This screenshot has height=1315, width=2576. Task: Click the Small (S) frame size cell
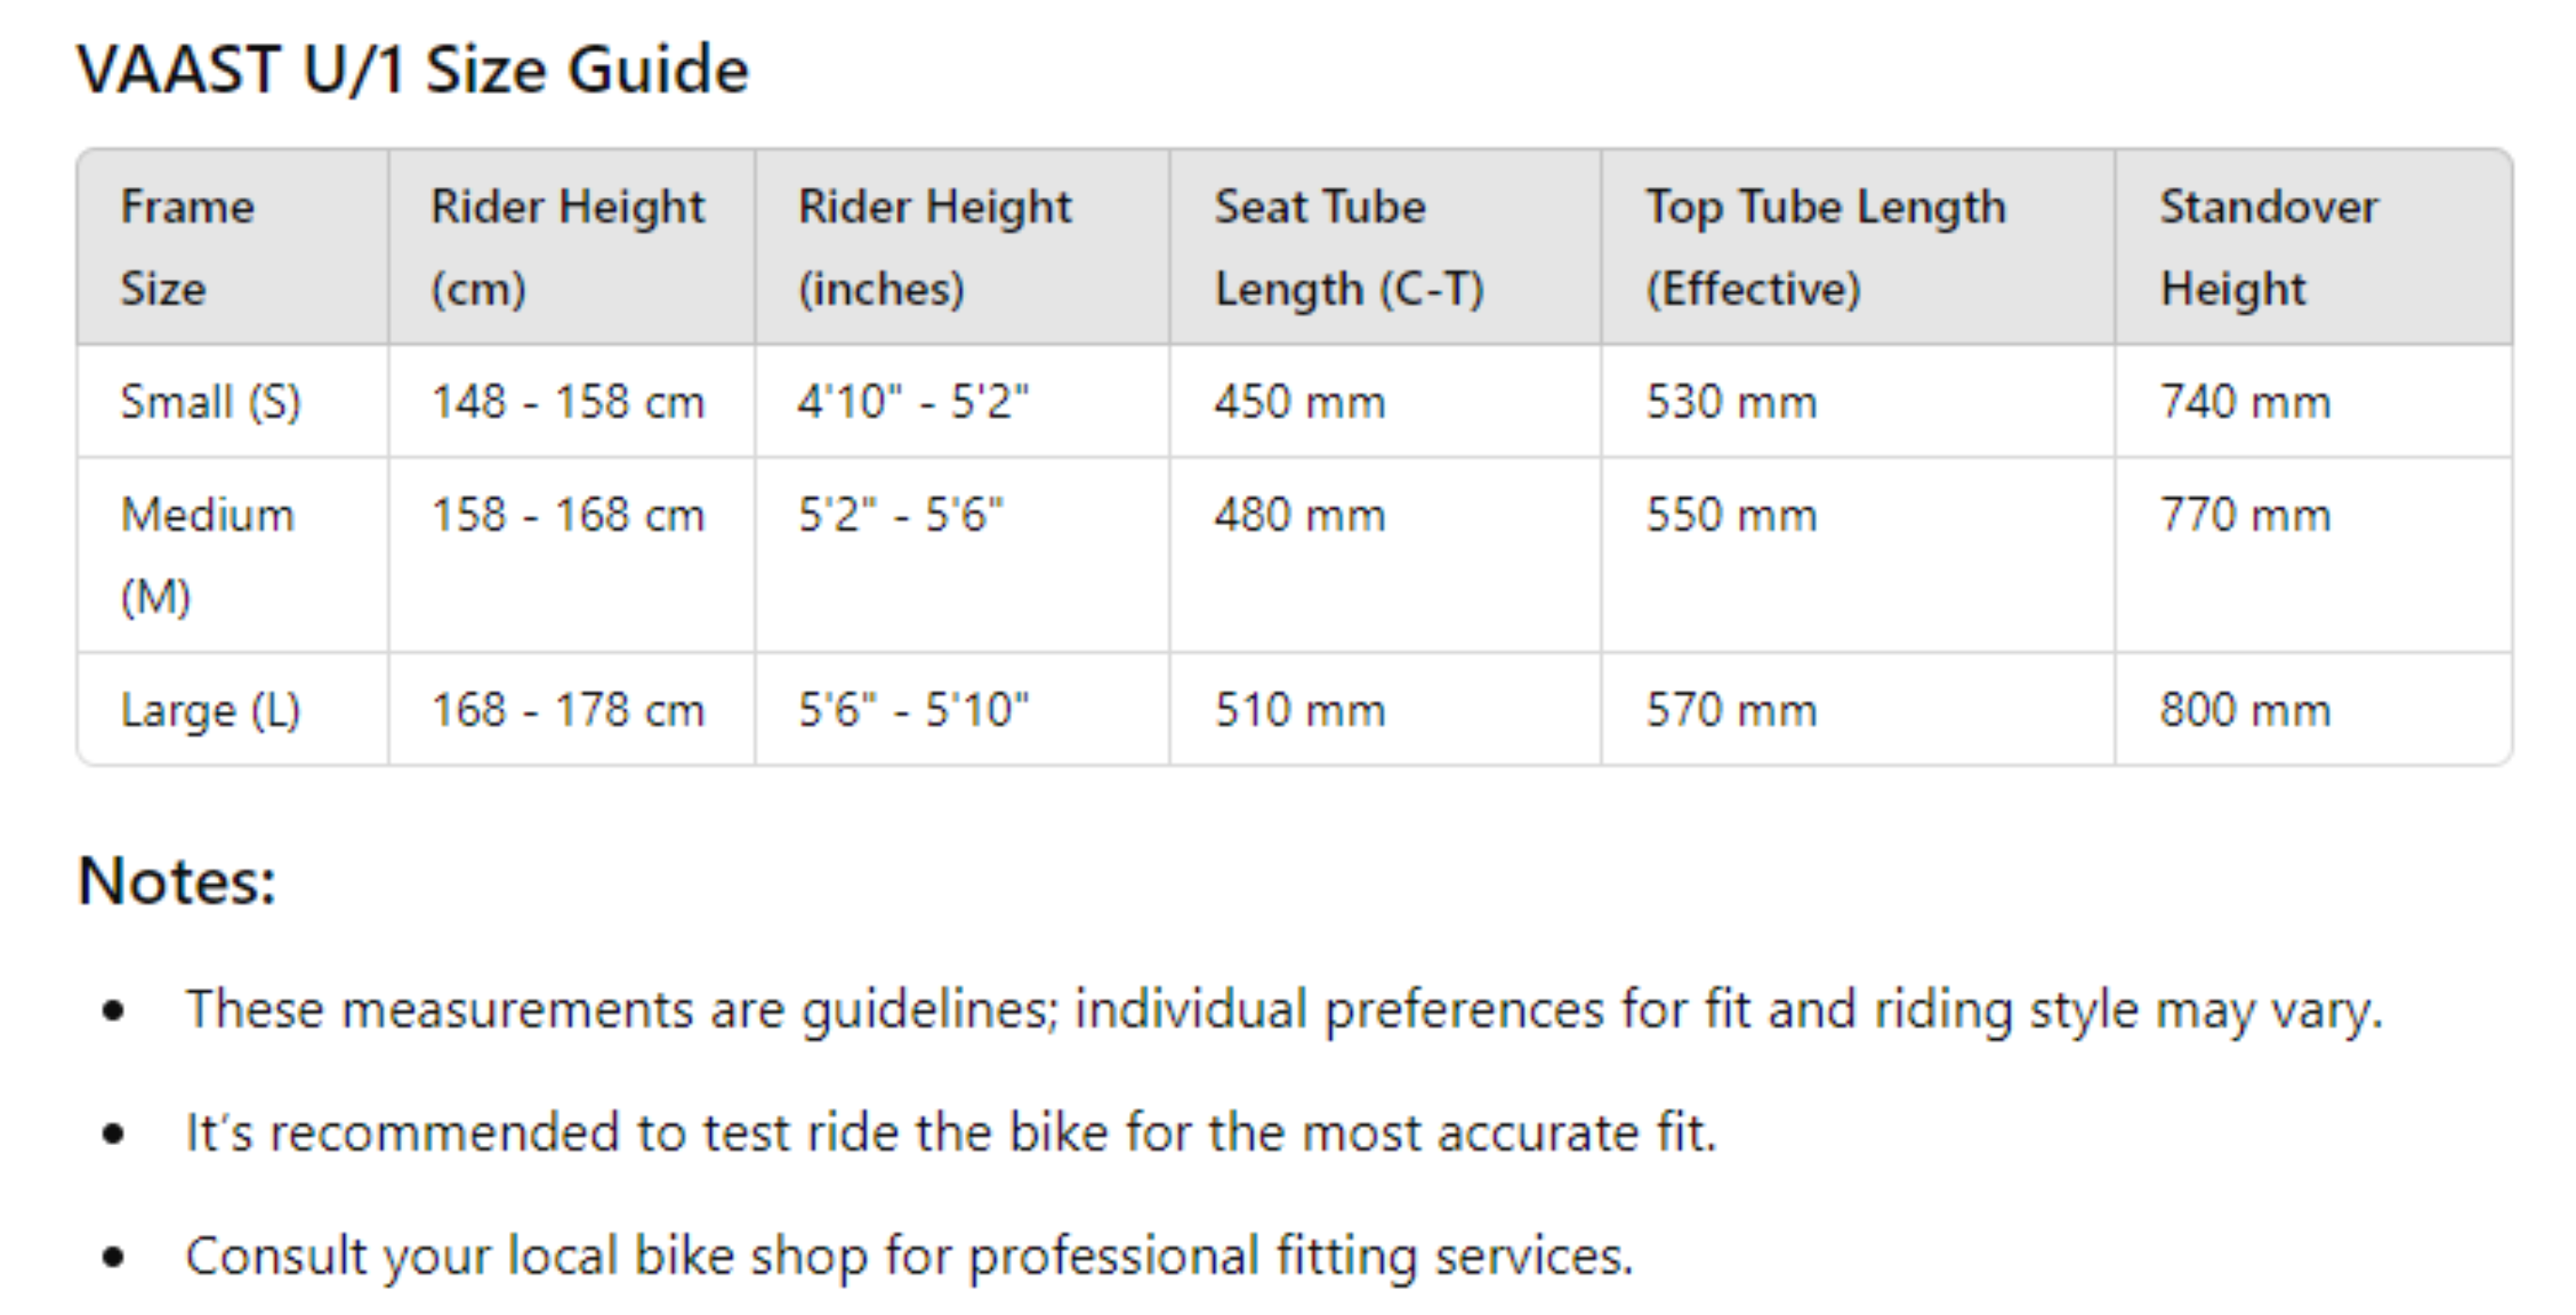tap(210, 402)
